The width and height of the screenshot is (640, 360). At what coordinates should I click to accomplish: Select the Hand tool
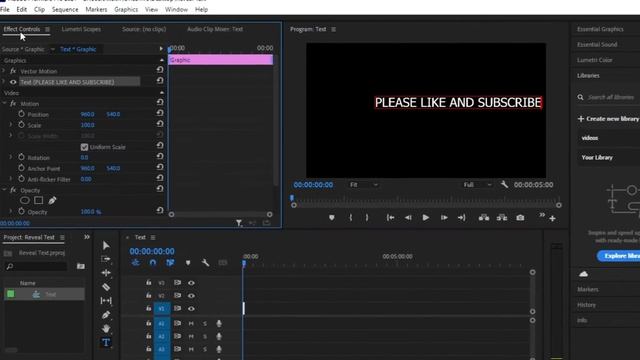pos(106,329)
